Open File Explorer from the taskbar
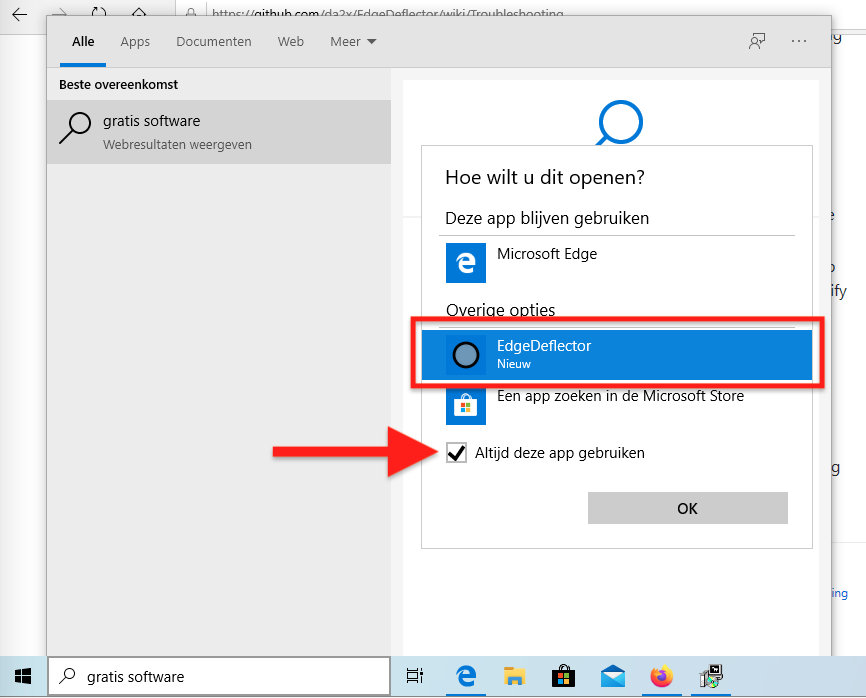 514,677
